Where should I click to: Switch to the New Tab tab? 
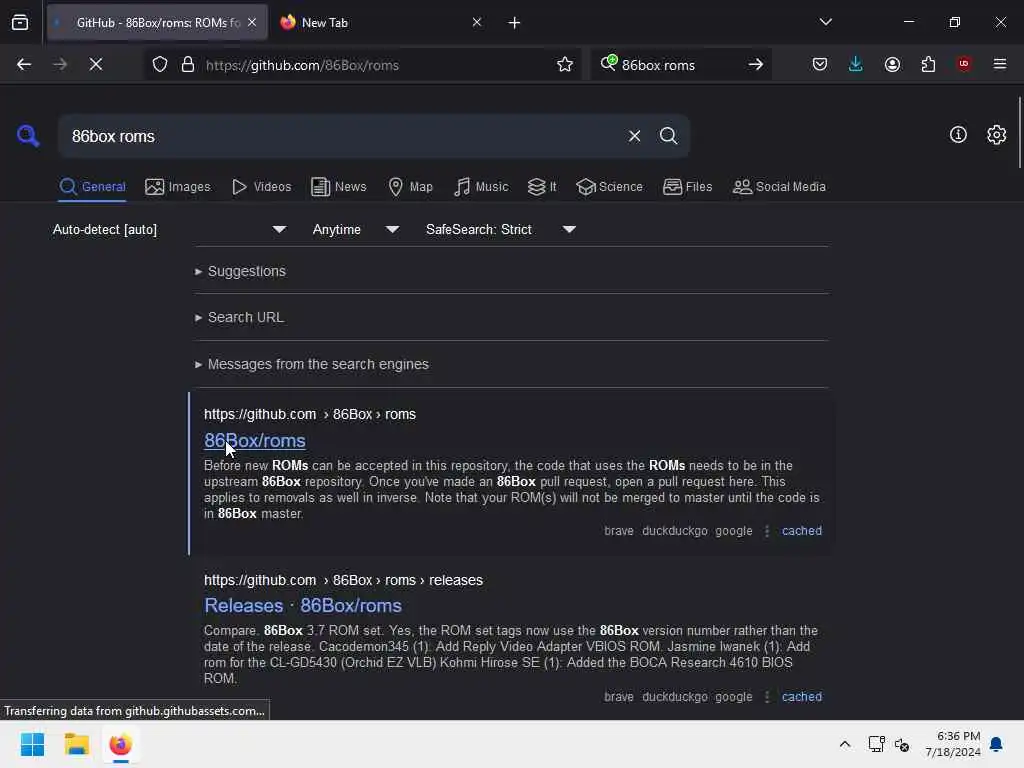(x=382, y=22)
